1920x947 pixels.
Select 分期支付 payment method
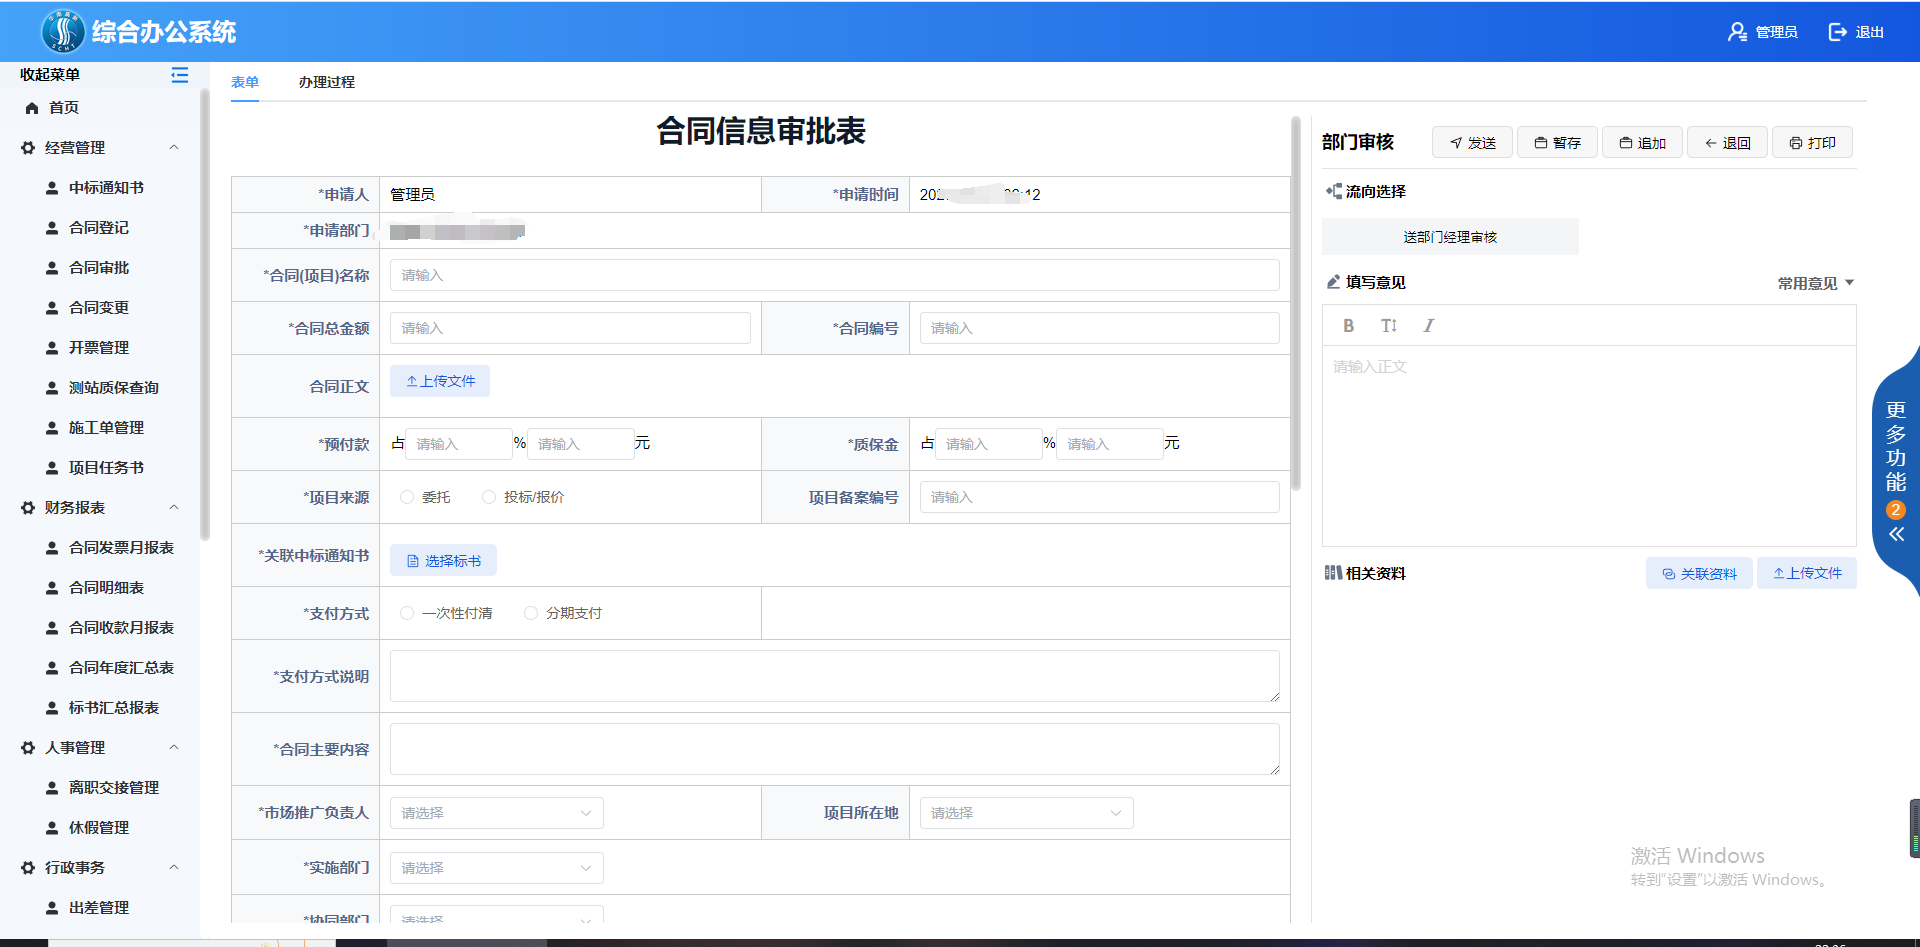tap(531, 613)
